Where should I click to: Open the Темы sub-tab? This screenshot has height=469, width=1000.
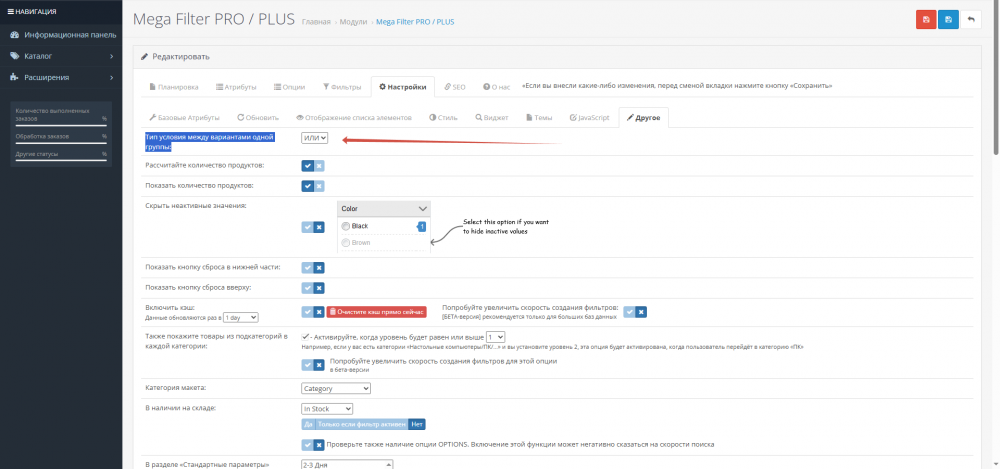pos(539,118)
